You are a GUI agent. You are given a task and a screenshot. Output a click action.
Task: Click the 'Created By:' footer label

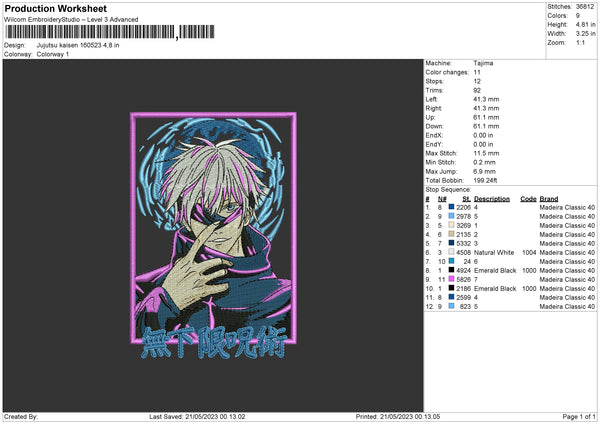click(x=21, y=417)
